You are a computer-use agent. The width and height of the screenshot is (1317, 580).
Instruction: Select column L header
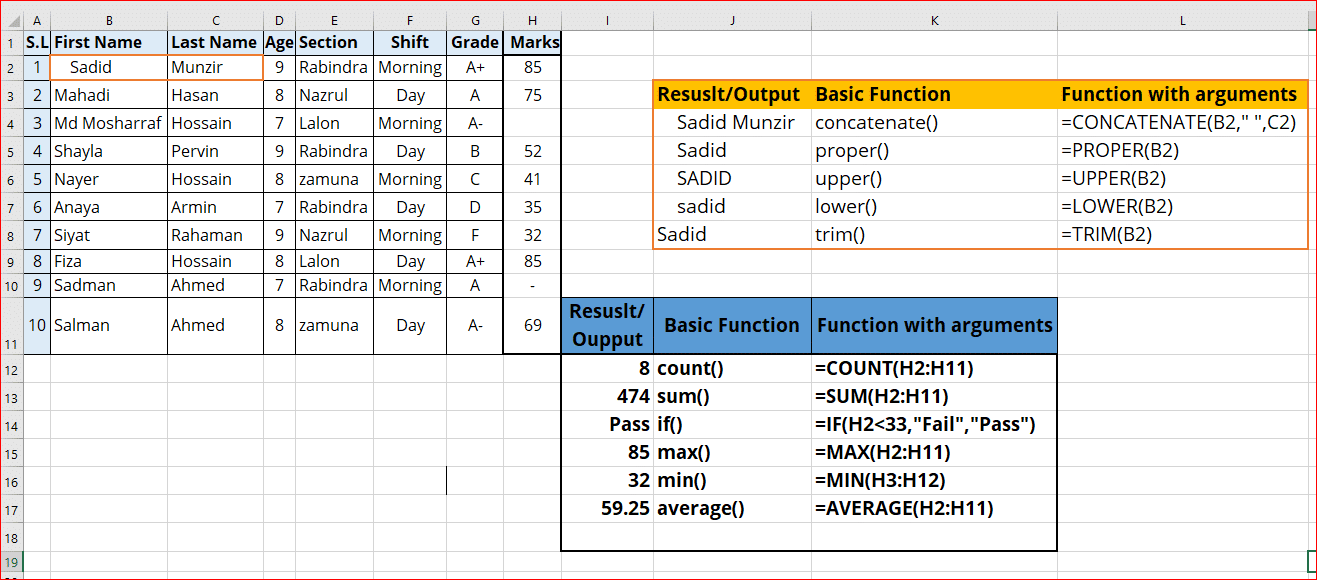(1182, 19)
